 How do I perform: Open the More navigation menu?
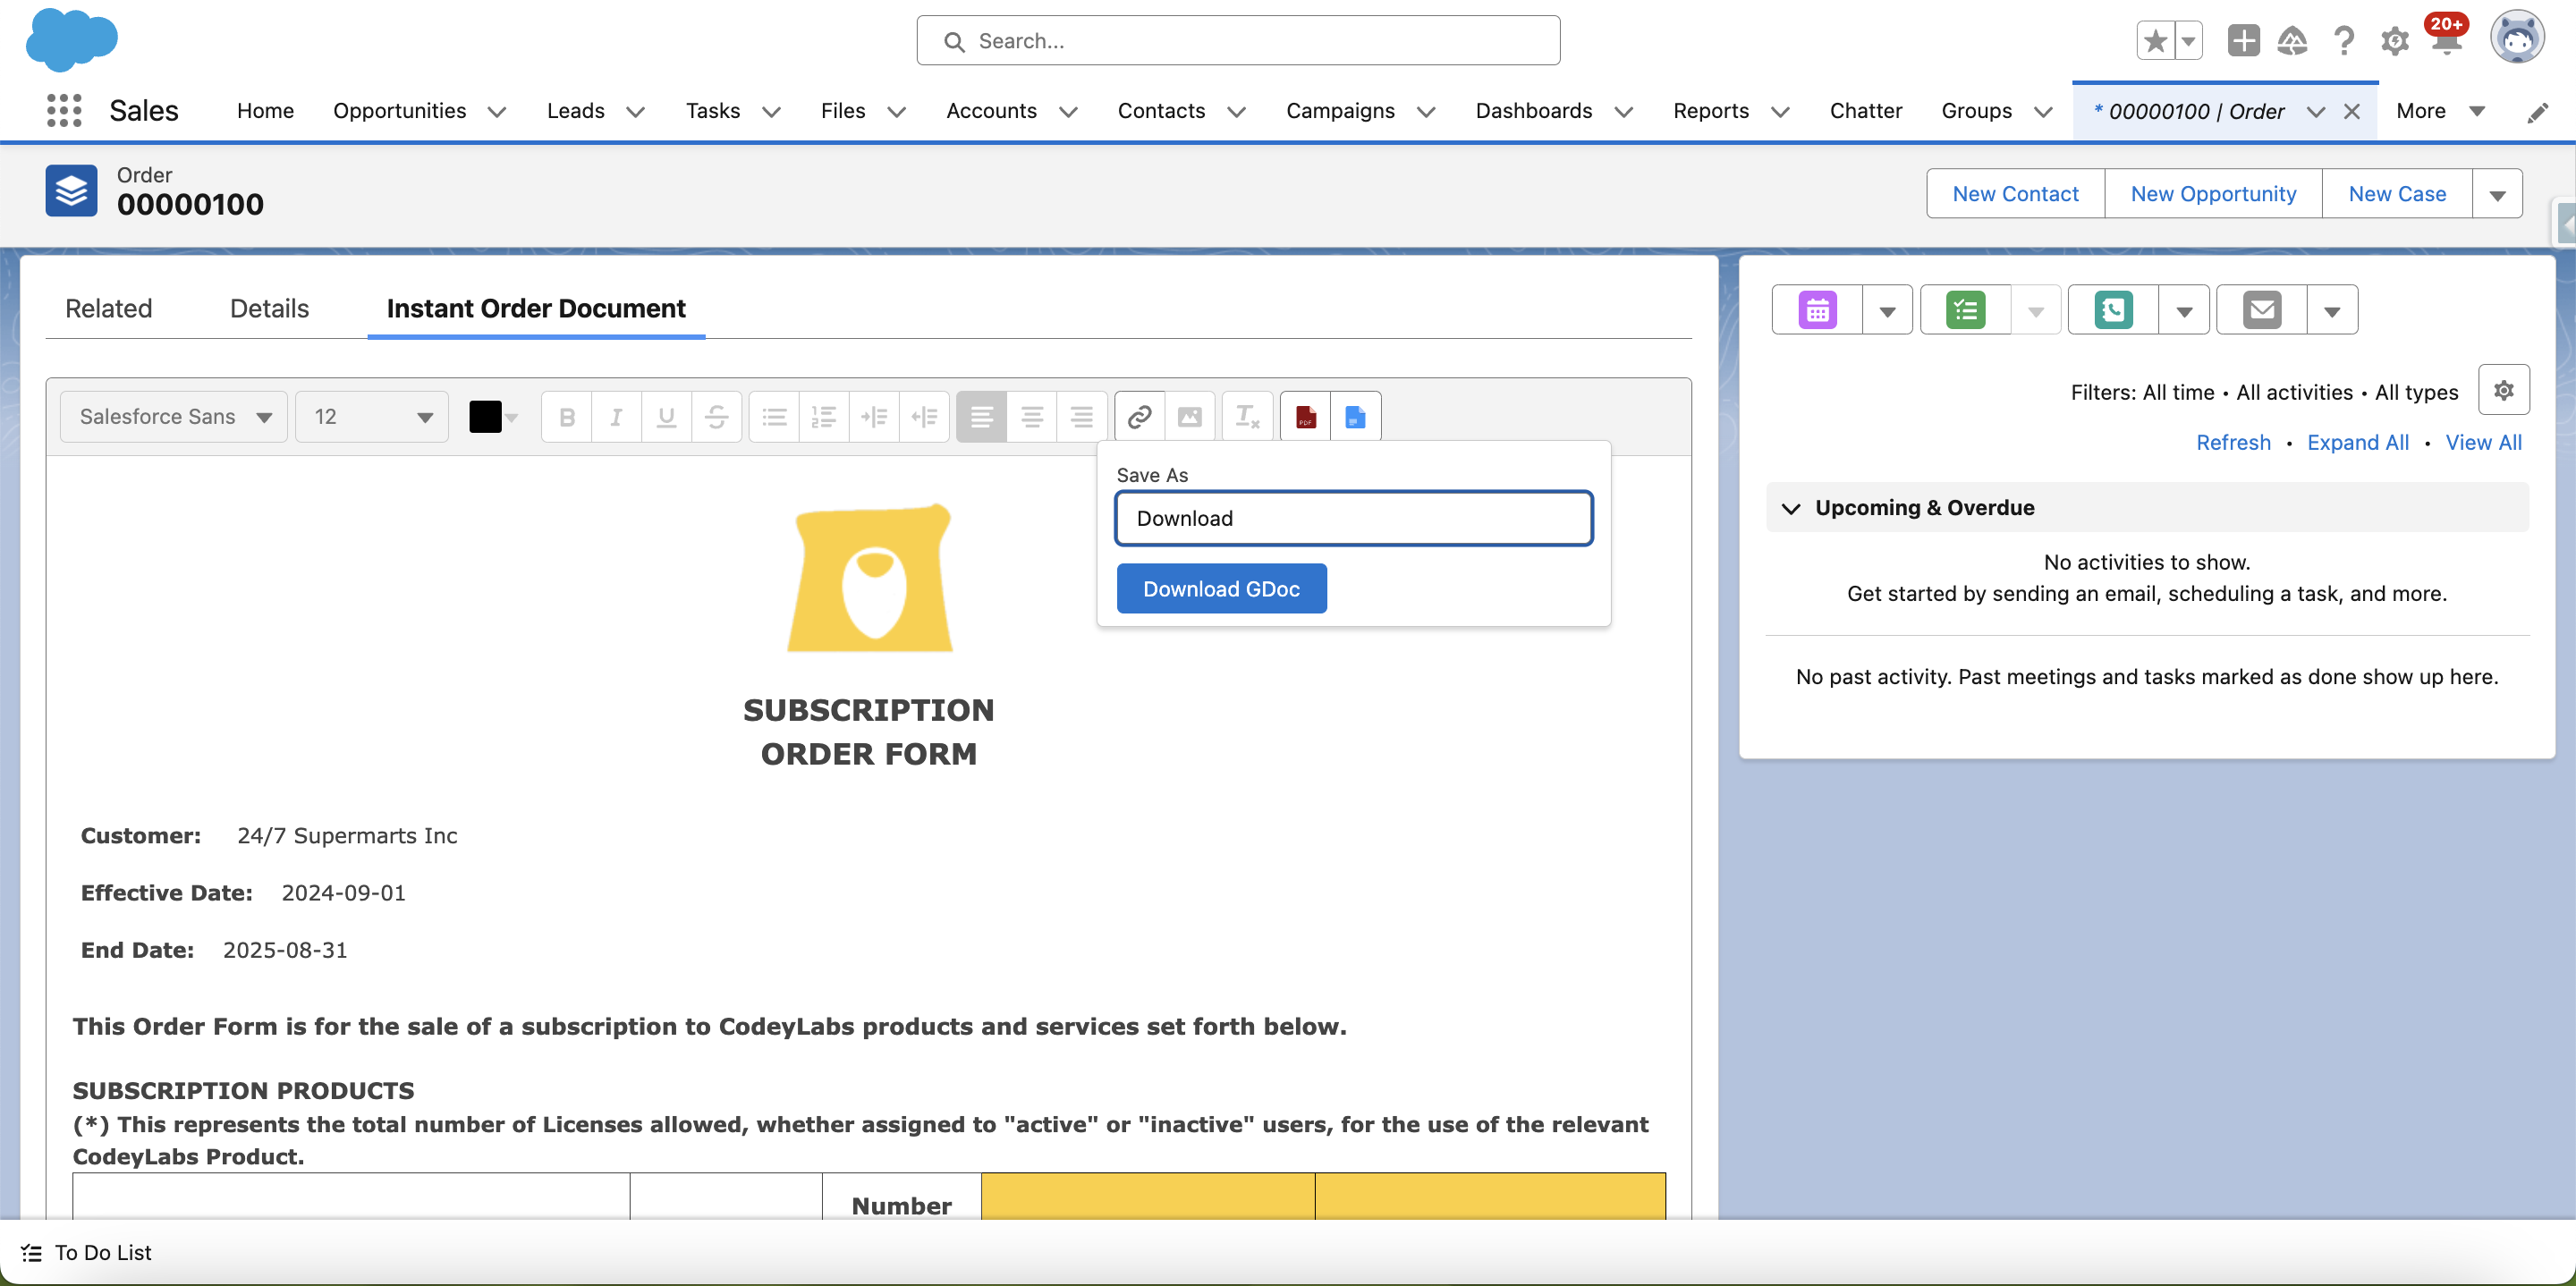2439,111
